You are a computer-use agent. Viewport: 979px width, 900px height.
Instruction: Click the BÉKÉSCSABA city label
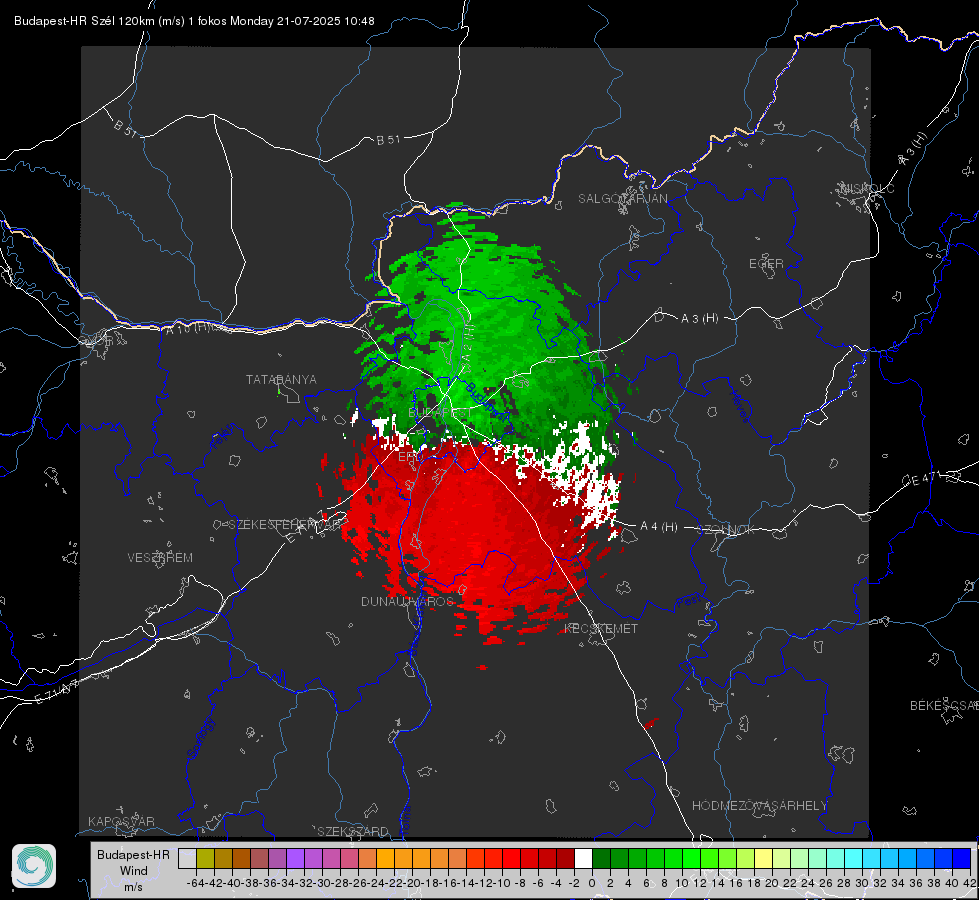click(x=944, y=705)
